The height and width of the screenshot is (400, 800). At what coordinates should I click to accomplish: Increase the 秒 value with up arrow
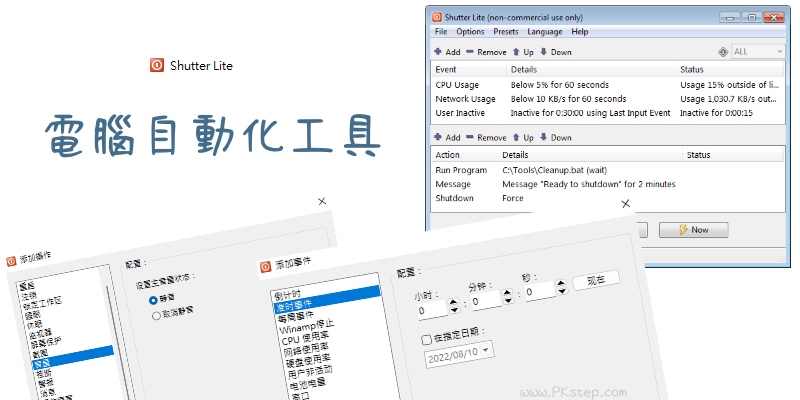[562, 282]
